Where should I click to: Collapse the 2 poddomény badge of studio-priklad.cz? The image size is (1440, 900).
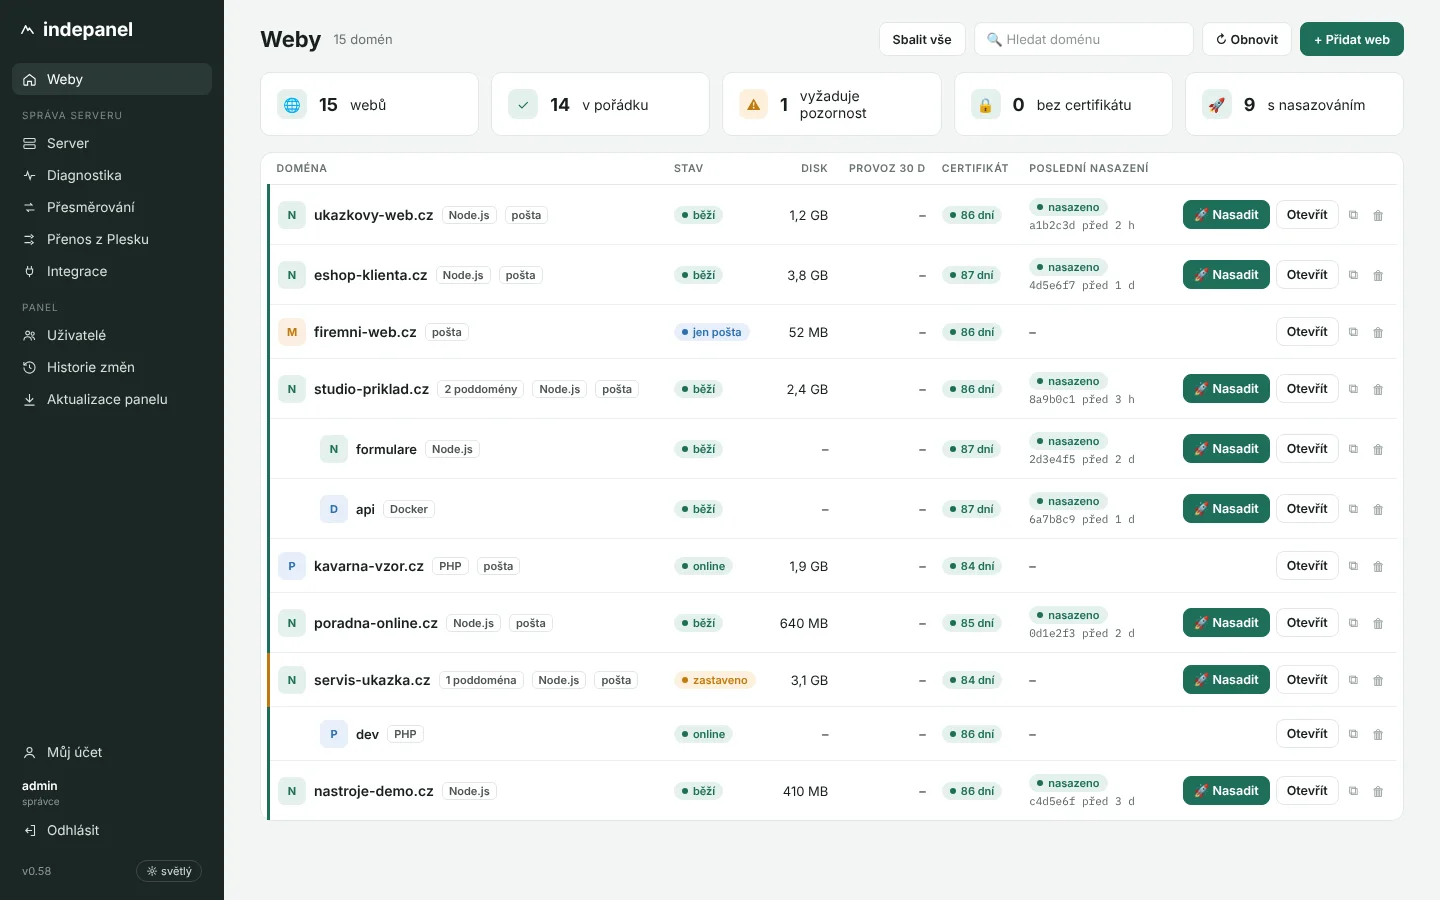[481, 389]
